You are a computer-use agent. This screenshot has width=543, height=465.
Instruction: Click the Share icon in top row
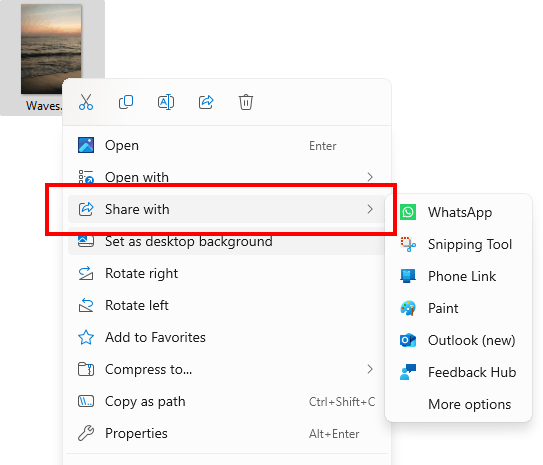click(206, 102)
